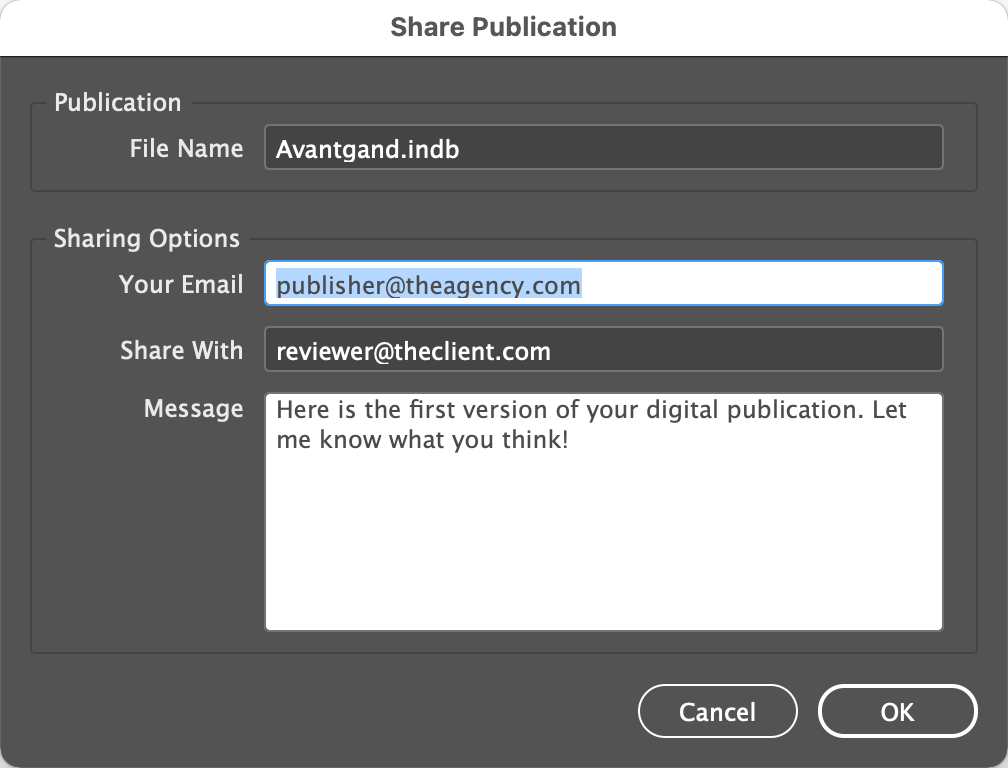
Task: Click the Share Publication dialog title
Action: click(503, 27)
